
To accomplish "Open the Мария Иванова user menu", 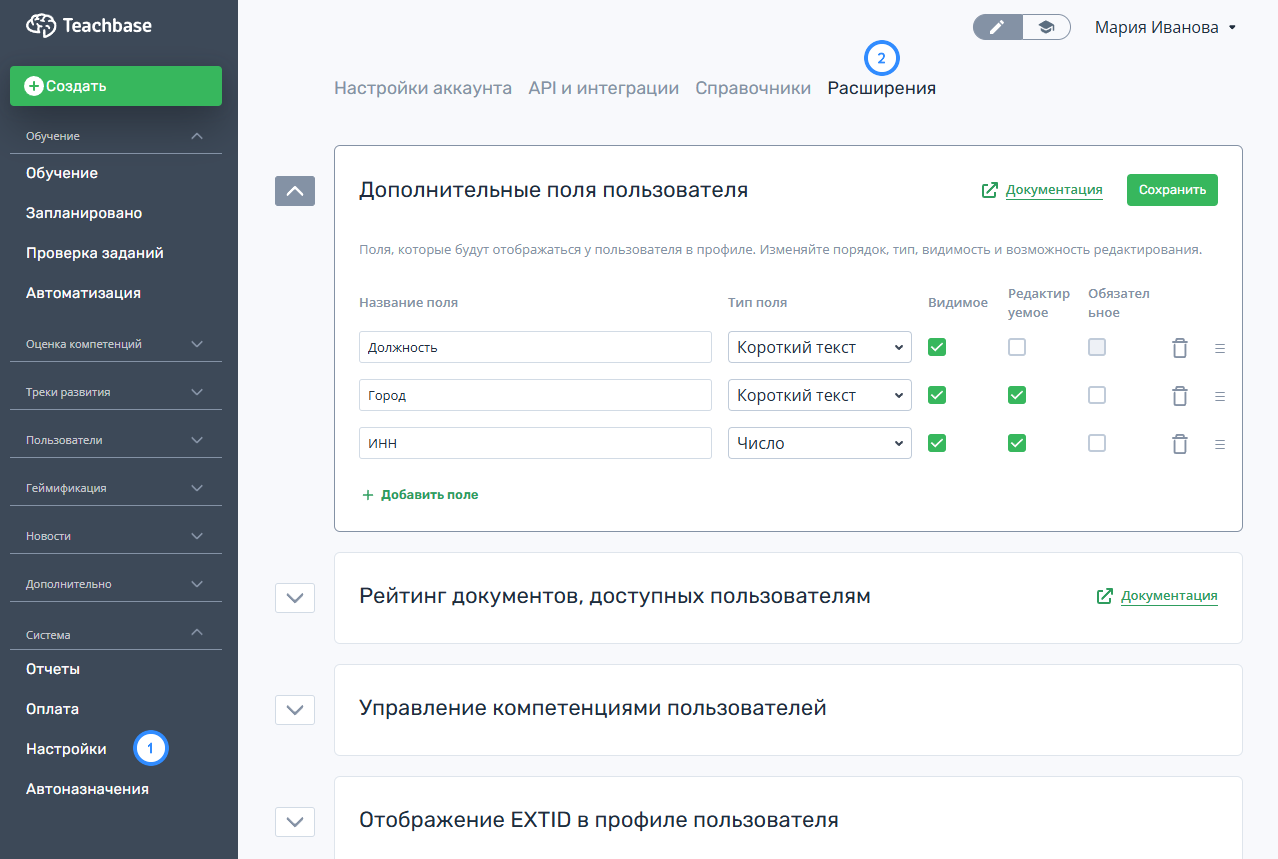I will [1165, 28].
